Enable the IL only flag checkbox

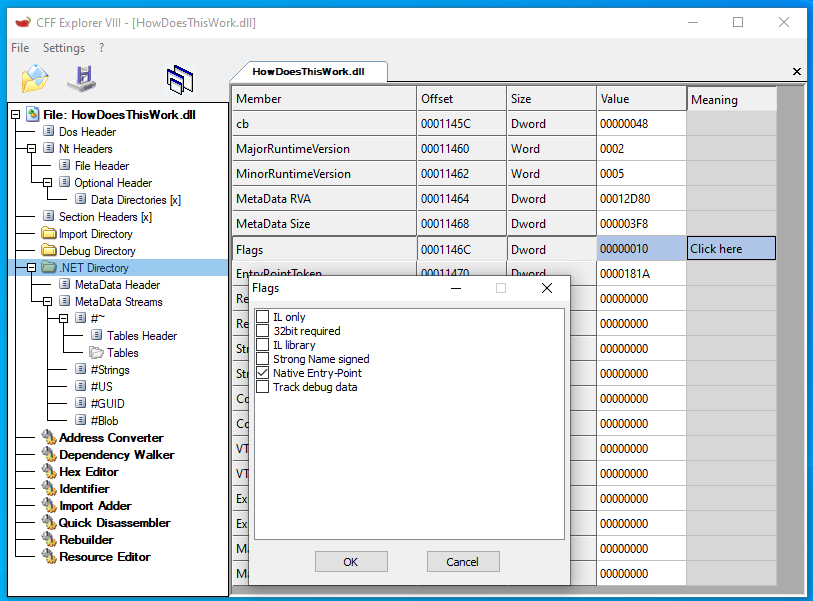263,316
